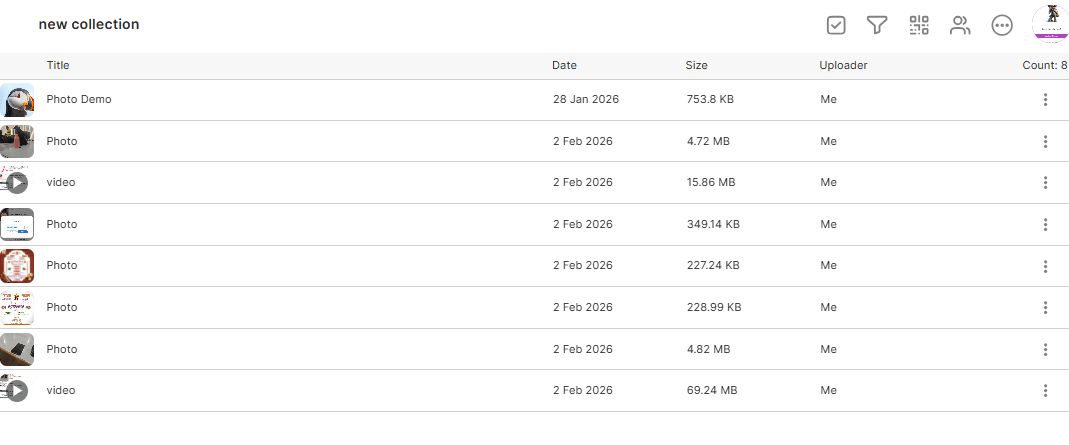Screen dimensions: 1069x445
Task: Open the Photo Demo puffin thumbnail
Action: 17,100
